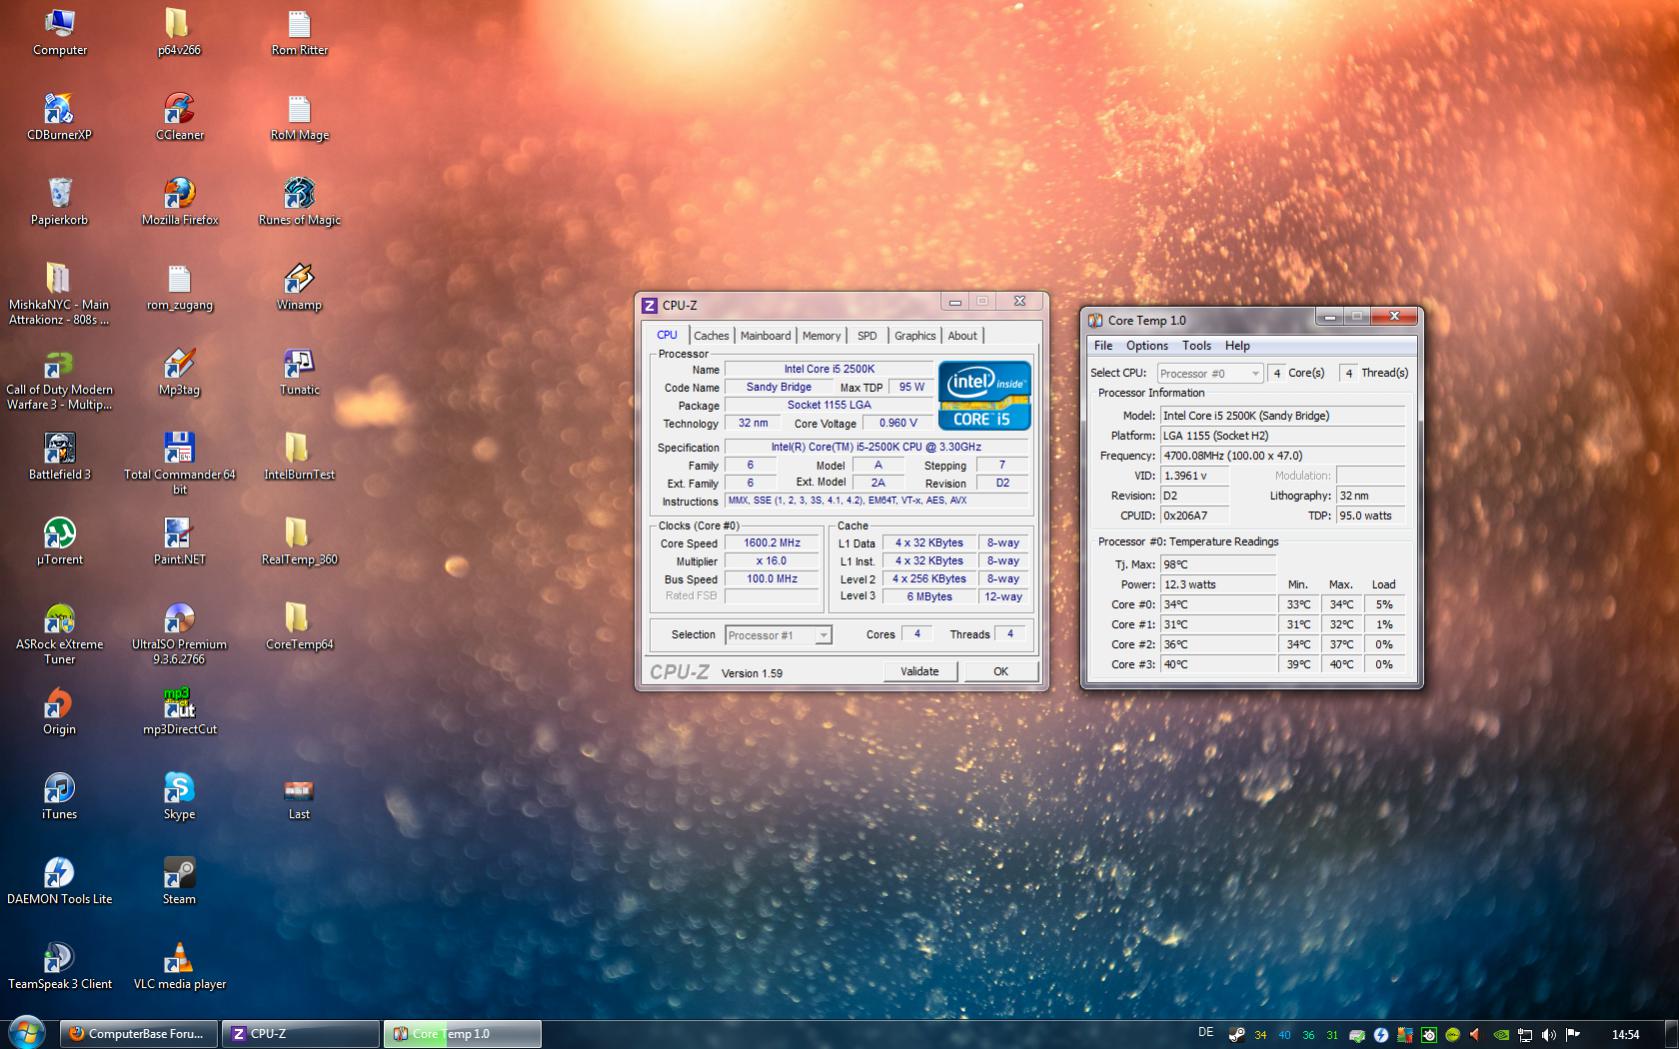
Task: Expand the Select CPU dropdown in Core Temp
Action: click(1209, 373)
